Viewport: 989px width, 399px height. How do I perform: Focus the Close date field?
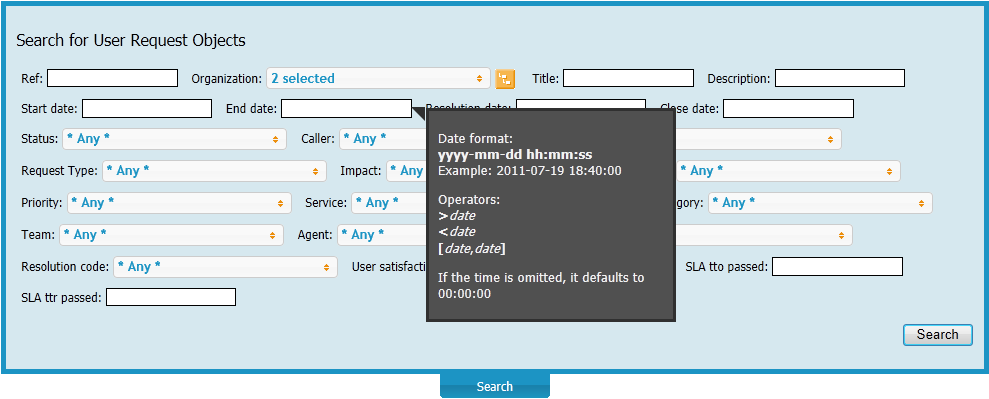pos(788,108)
